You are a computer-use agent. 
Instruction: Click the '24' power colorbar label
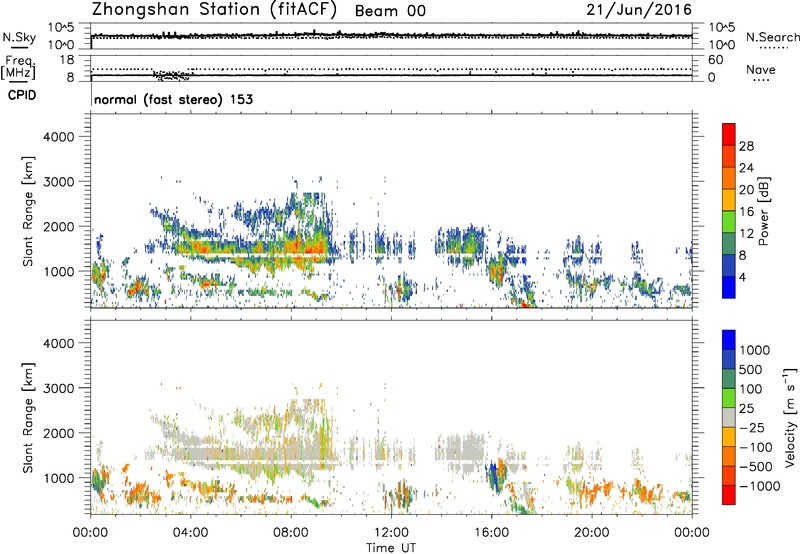[746, 168]
